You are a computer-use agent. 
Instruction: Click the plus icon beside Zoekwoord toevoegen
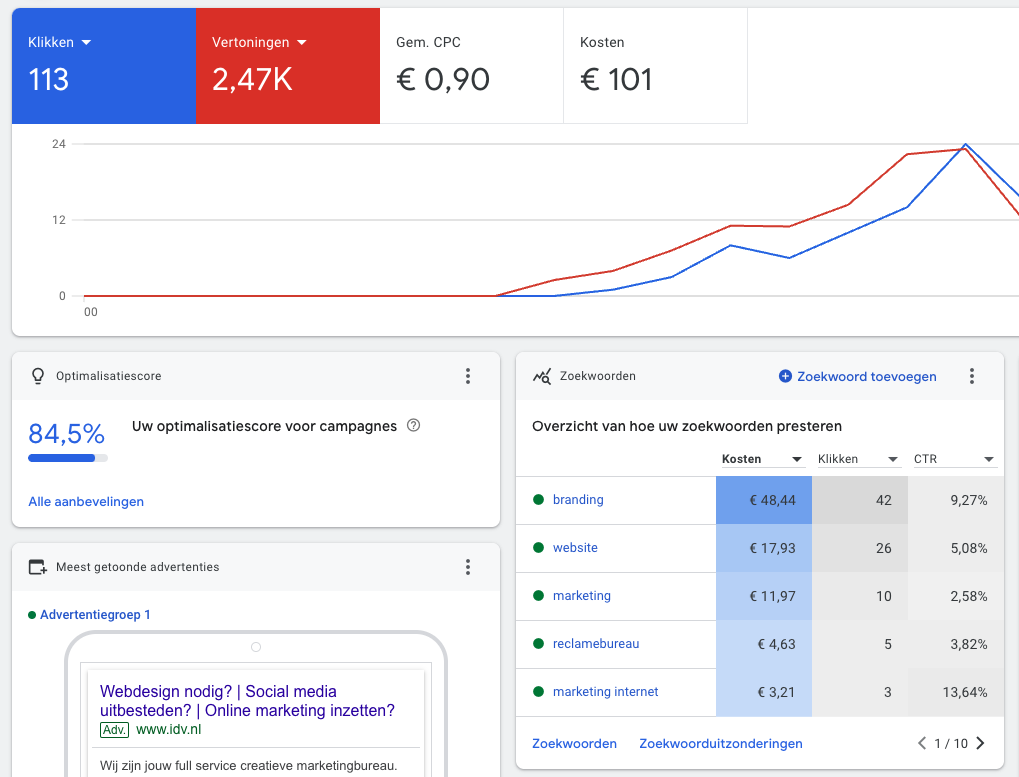785,376
